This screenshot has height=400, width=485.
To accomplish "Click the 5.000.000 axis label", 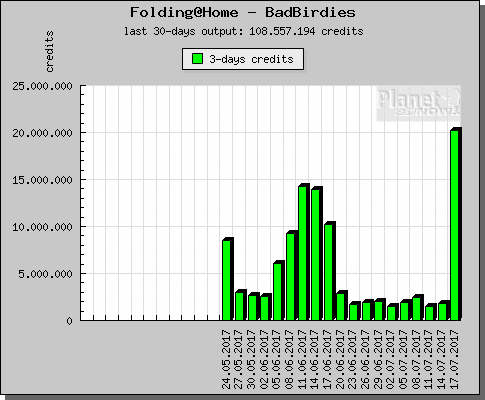I will click(45, 274).
